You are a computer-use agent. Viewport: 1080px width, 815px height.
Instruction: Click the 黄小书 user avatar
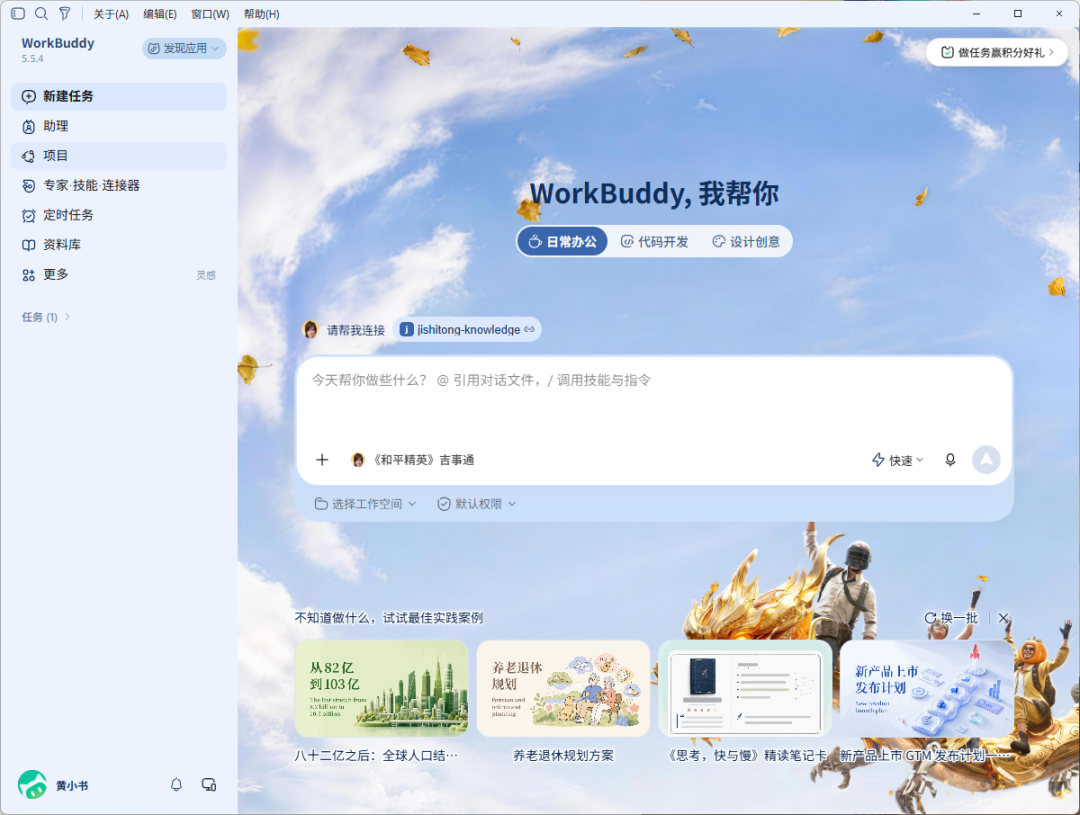[32, 785]
